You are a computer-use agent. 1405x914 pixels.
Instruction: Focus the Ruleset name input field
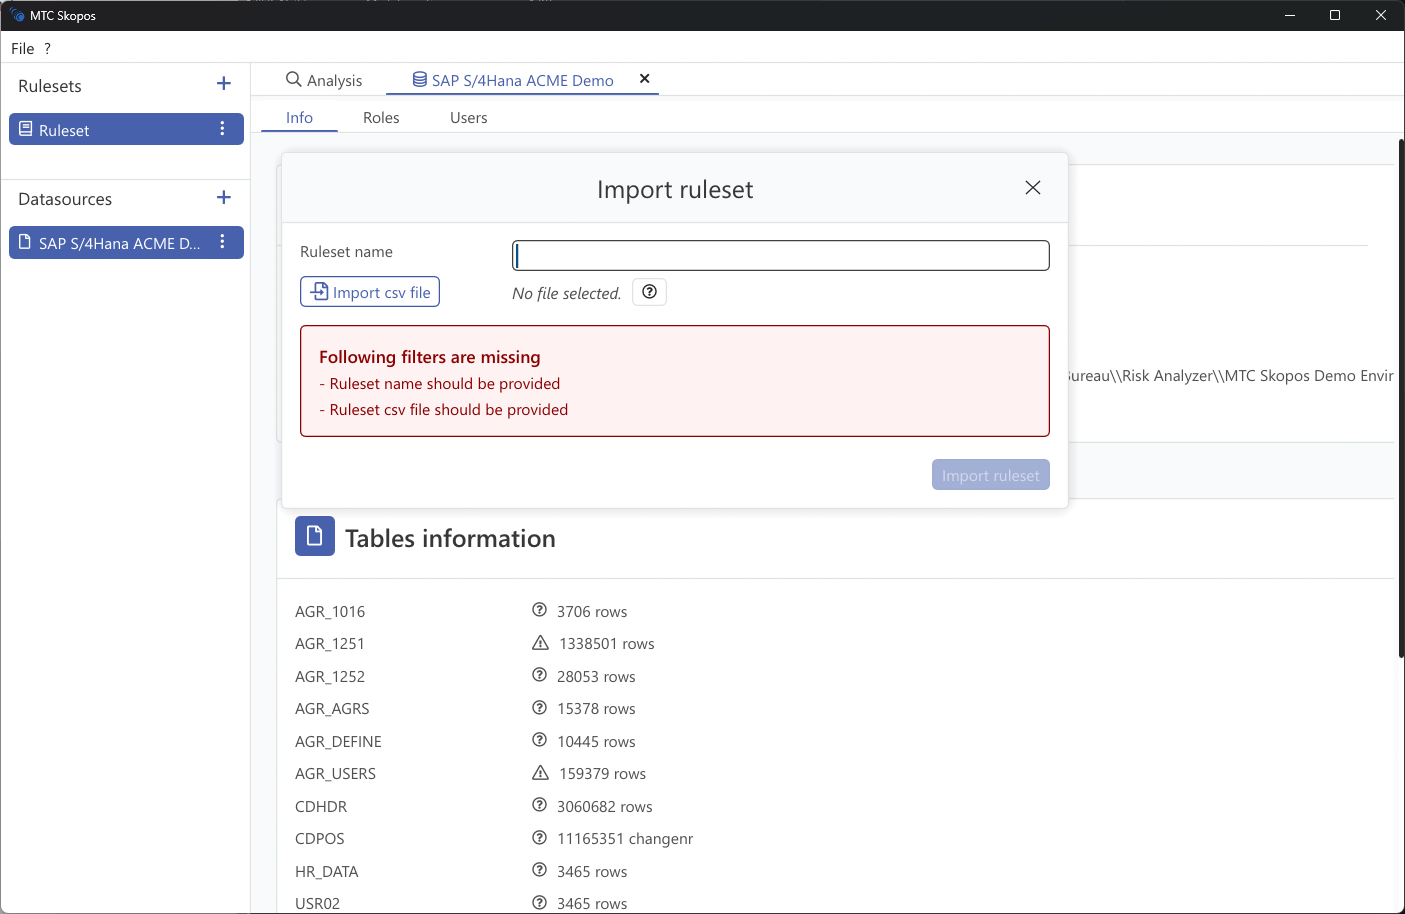780,256
